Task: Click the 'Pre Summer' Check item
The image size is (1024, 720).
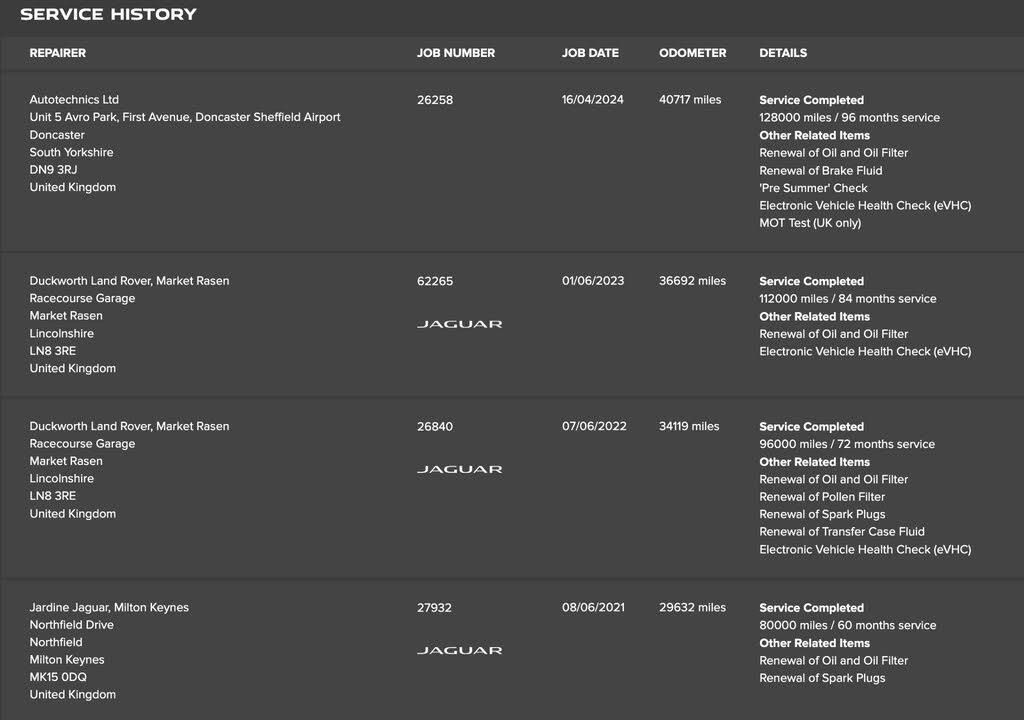Action: pos(813,188)
